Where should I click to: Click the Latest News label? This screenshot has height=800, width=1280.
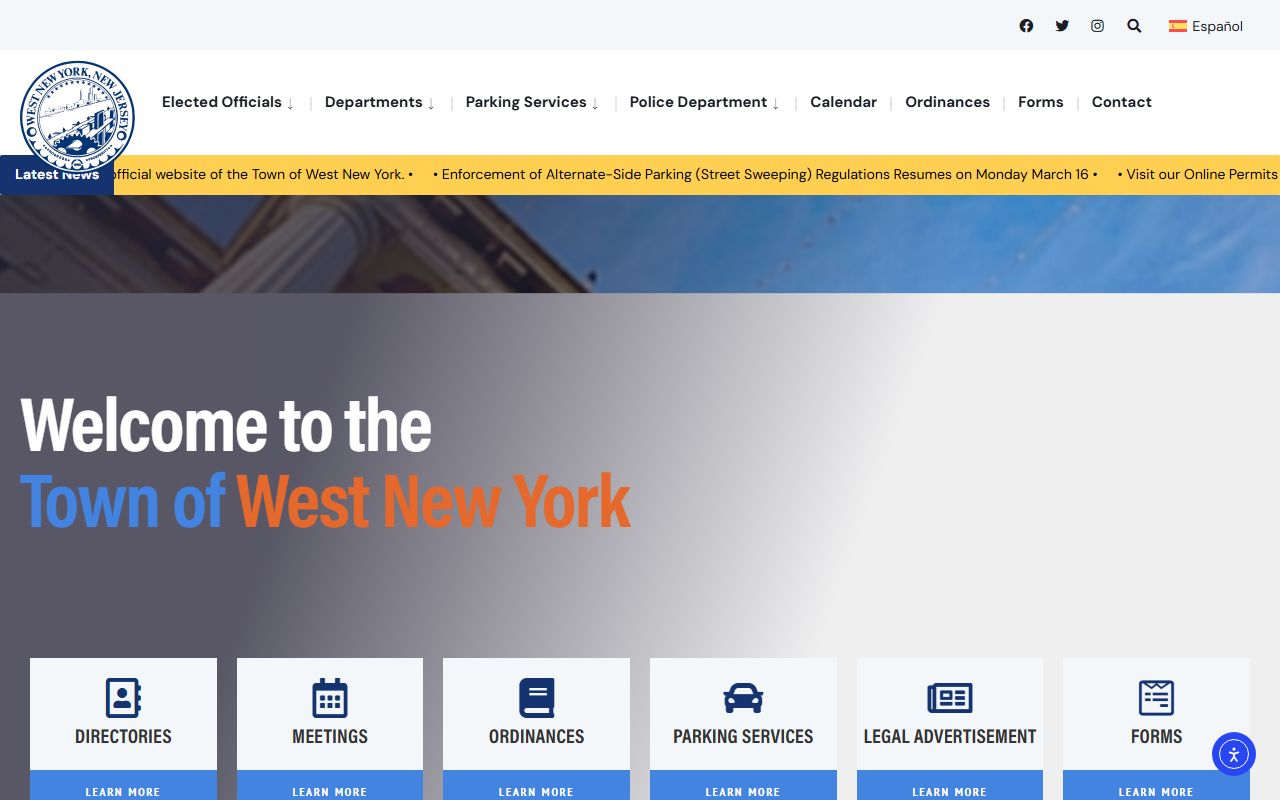click(x=57, y=175)
